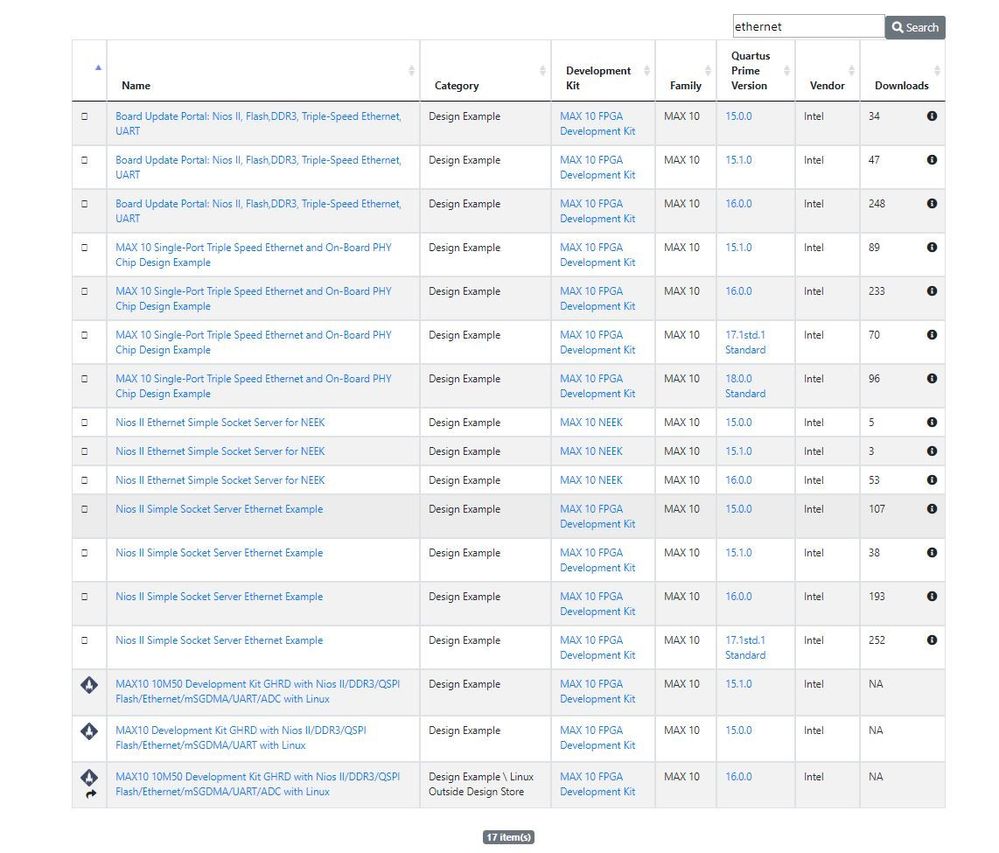
Task: Open info icon beside 248 downloads
Action: (x=932, y=204)
